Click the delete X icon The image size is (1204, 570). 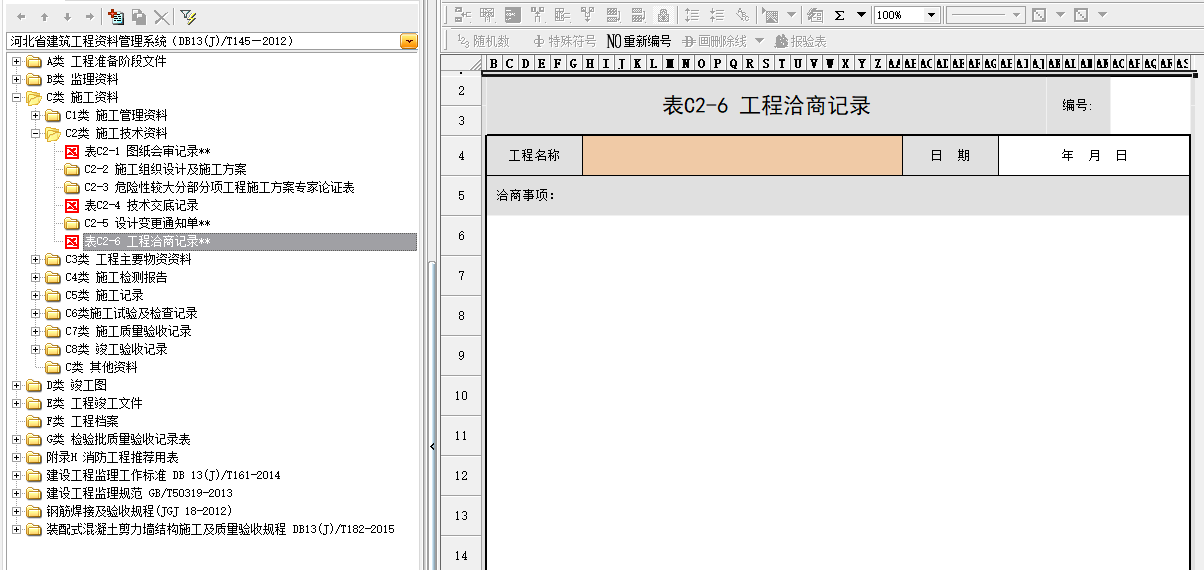tap(160, 16)
